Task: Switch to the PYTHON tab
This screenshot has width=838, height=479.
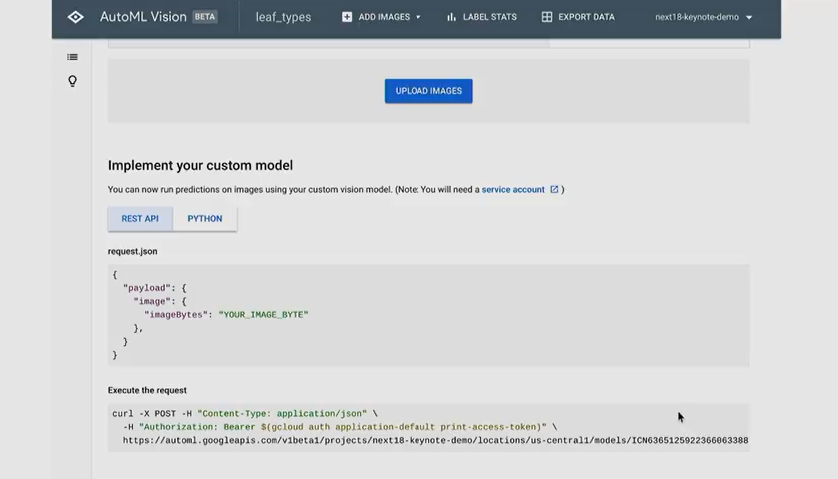Action: coord(205,219)
